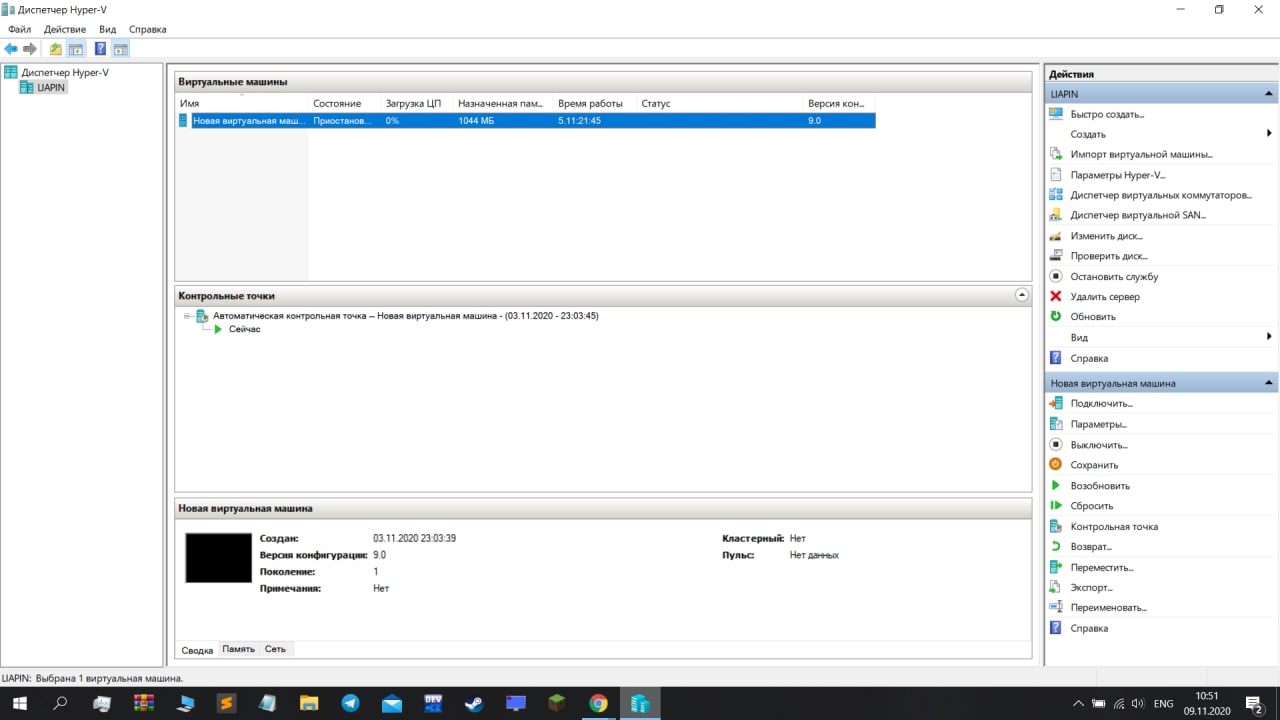Collapse the checkpoint tree node
Image resolution: width=1280 pixels, height=720 pixels.
[187, 316]
